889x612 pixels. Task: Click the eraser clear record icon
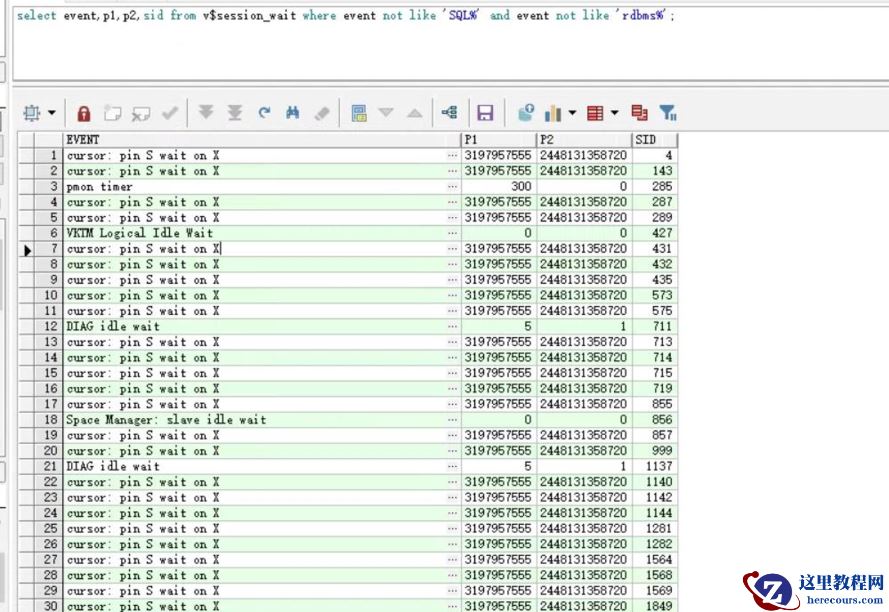point(321,113)
